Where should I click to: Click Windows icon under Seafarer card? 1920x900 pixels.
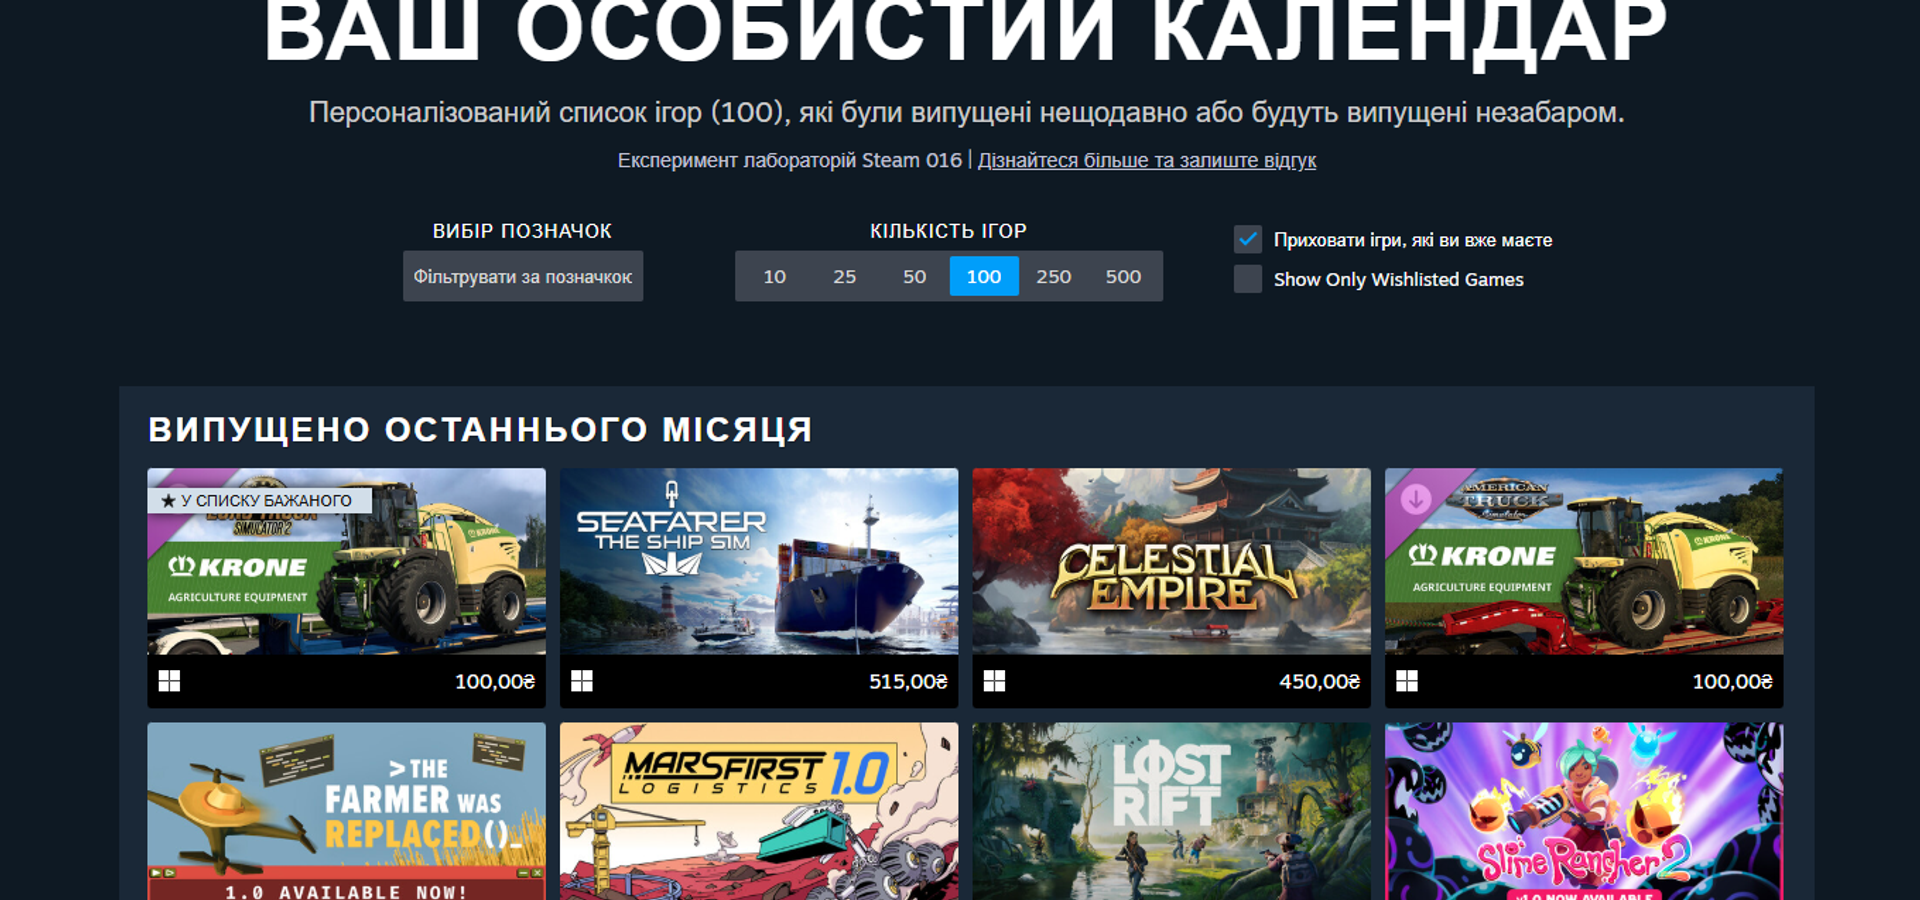pos(582,681)
